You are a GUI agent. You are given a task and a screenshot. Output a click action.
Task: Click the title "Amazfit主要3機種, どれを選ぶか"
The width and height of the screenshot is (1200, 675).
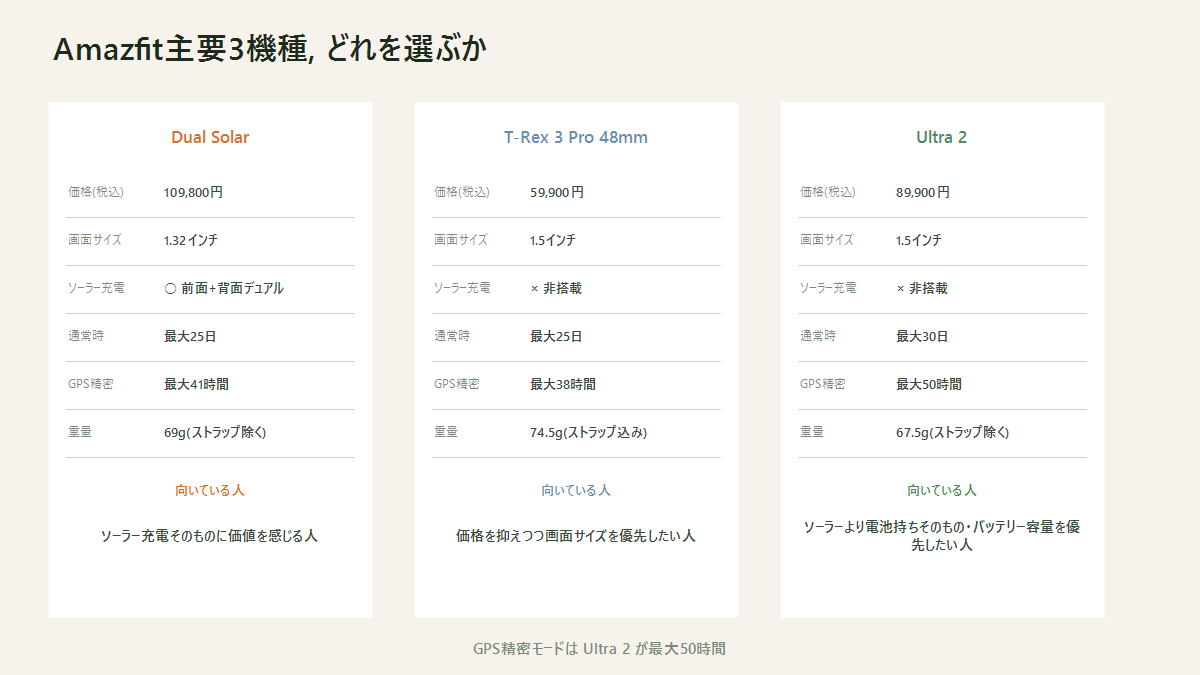click(270, 49)
